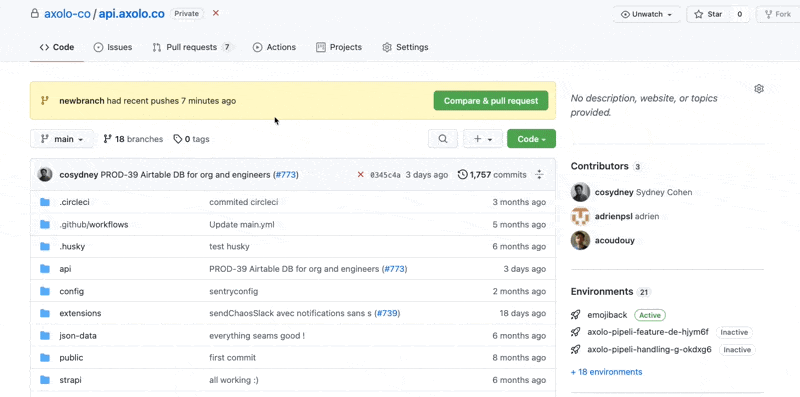Click the Fork button

[x=778, y=14]
